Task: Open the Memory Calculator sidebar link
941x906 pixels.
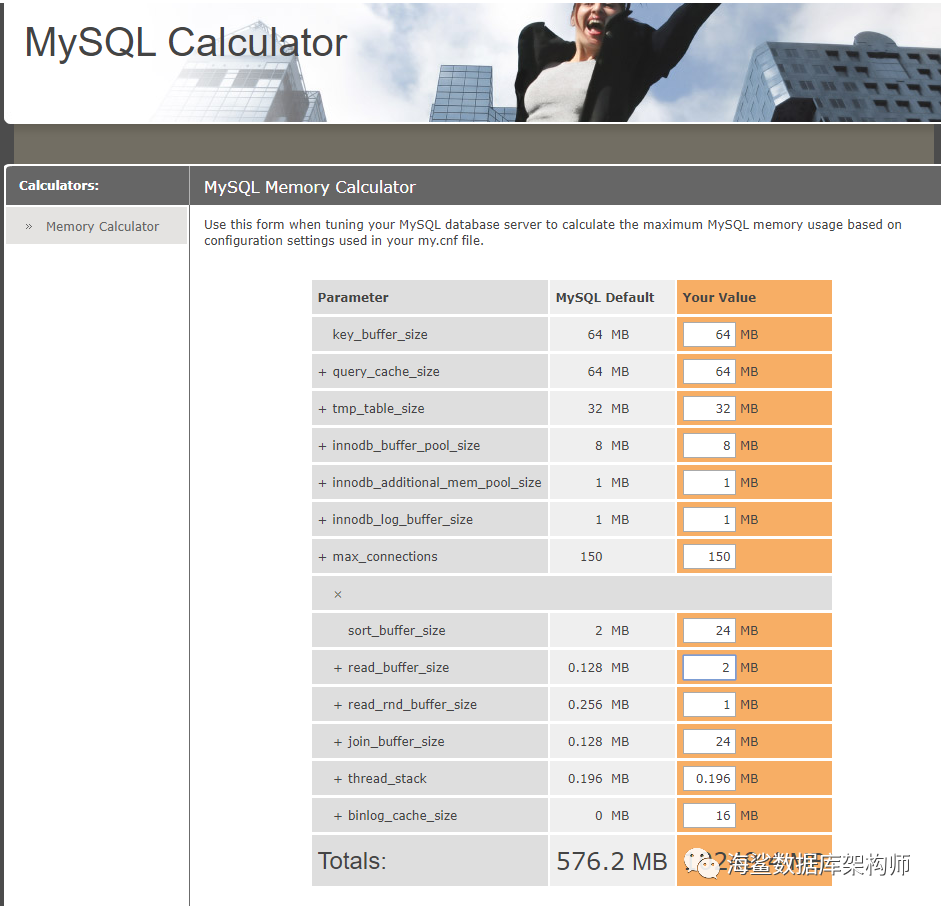Action: click(x=102, y=227)
